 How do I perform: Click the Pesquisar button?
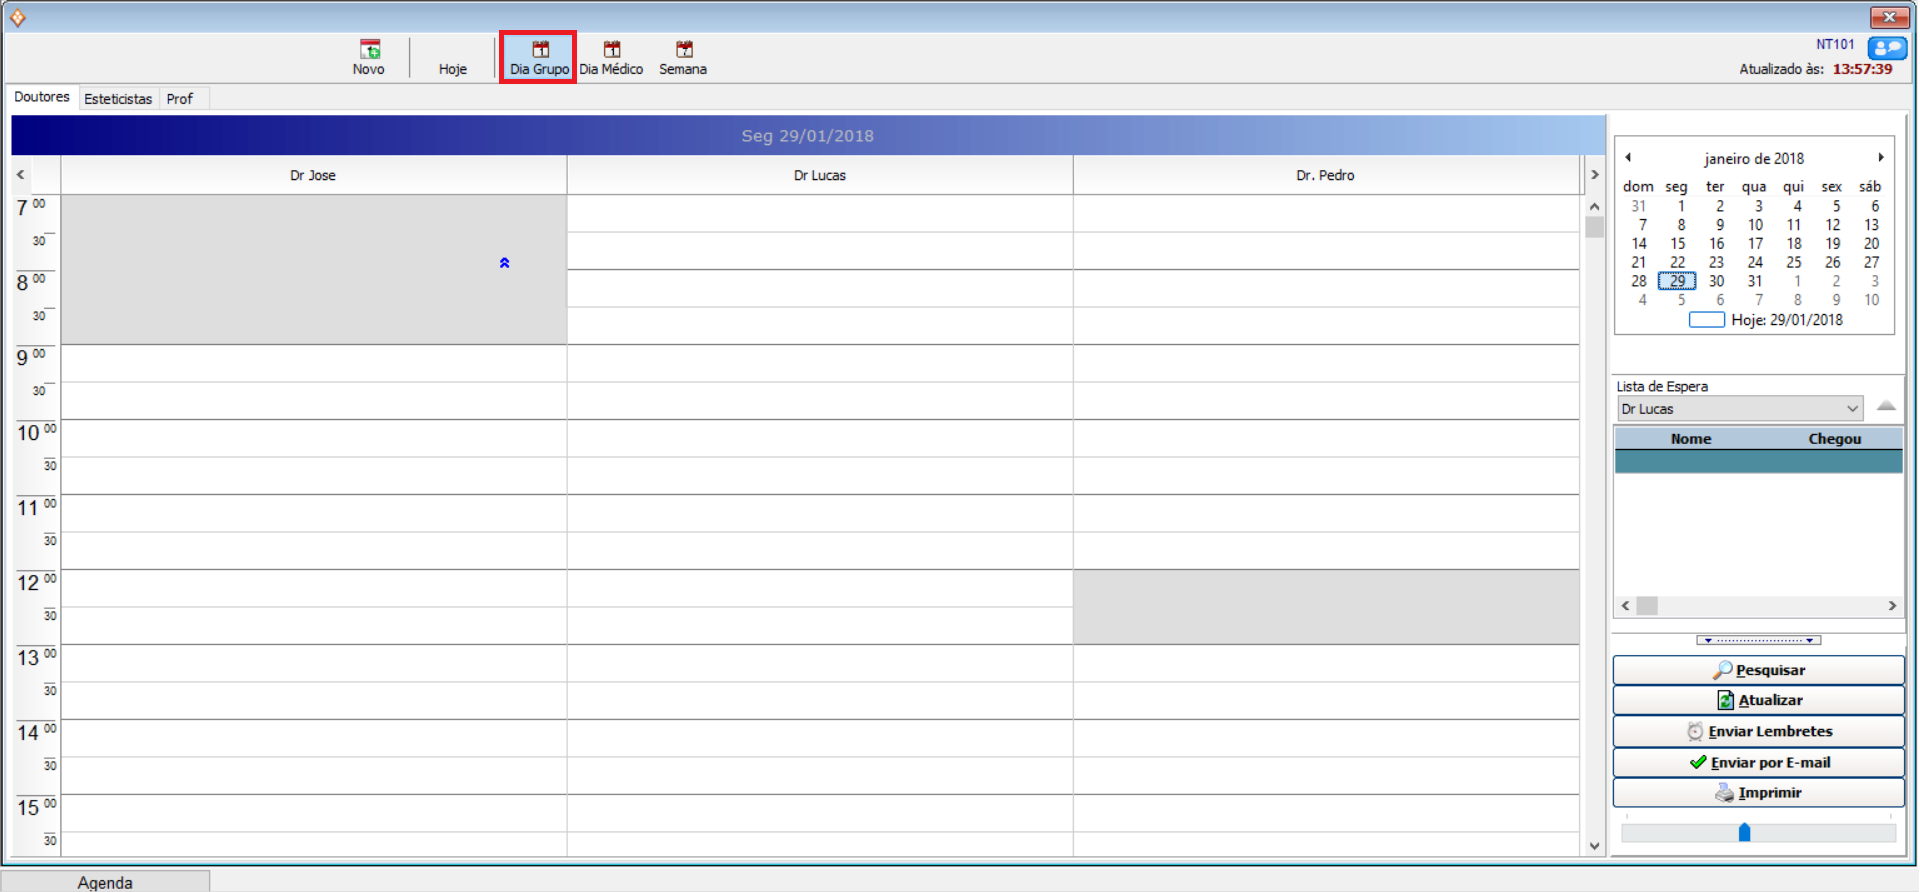(x=1758, y=670)
